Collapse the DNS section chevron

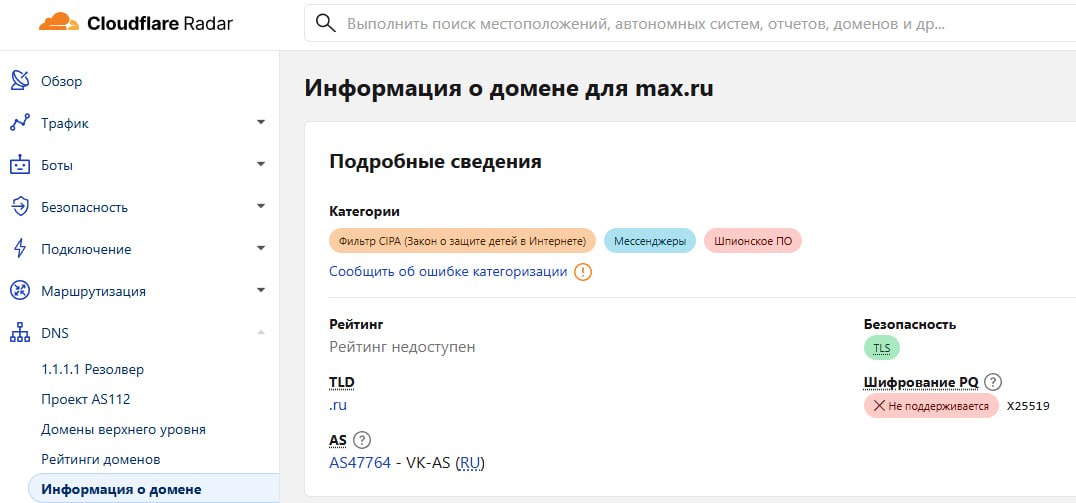point(261,333)
